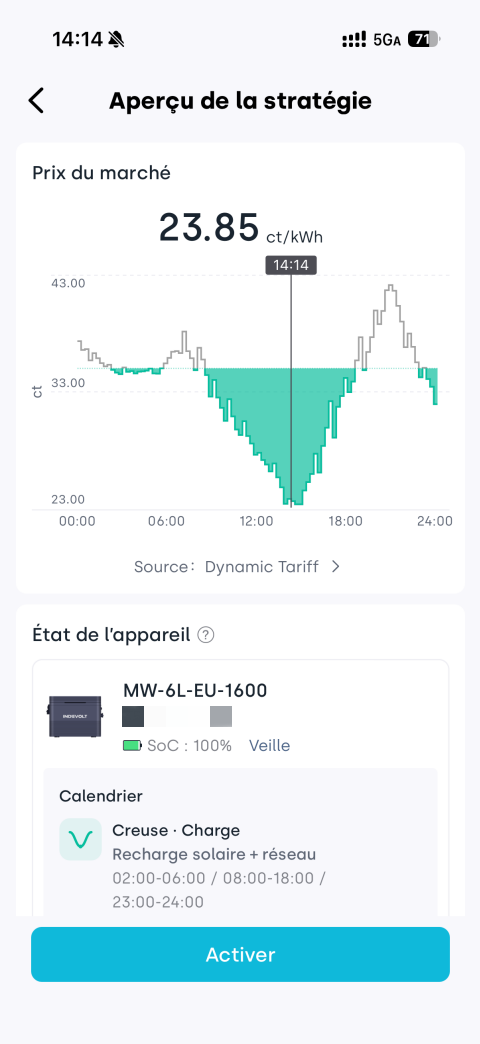Expand the Dynamic Tariff source chevron
Screen dimensions: 480x1044
(336, 567)
